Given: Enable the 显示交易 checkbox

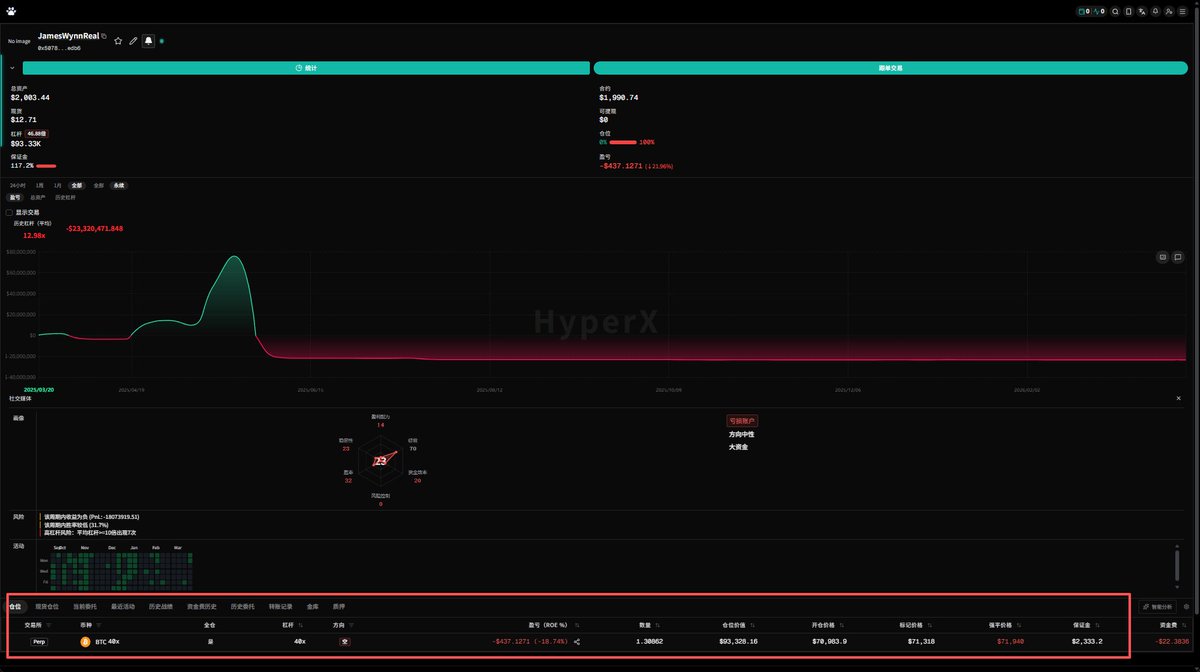Looking at the screenshot, I should click(x=10, y=212).
